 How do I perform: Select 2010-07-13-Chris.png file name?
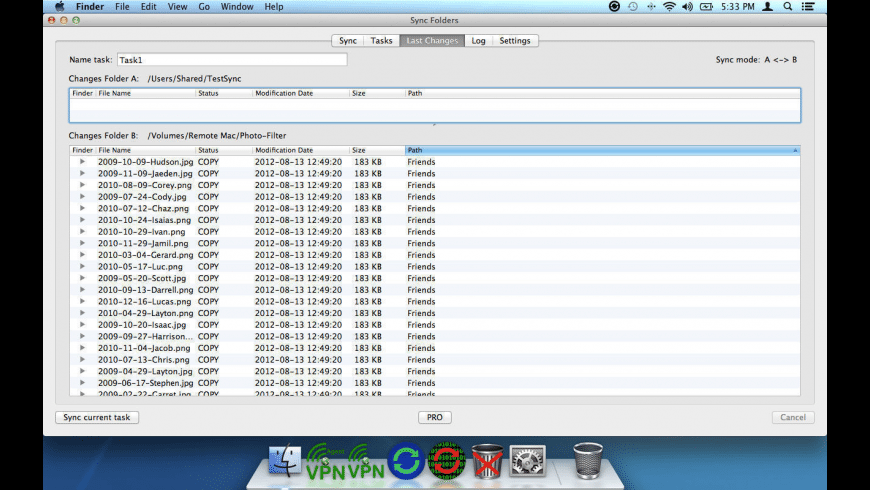coord(144,360)
